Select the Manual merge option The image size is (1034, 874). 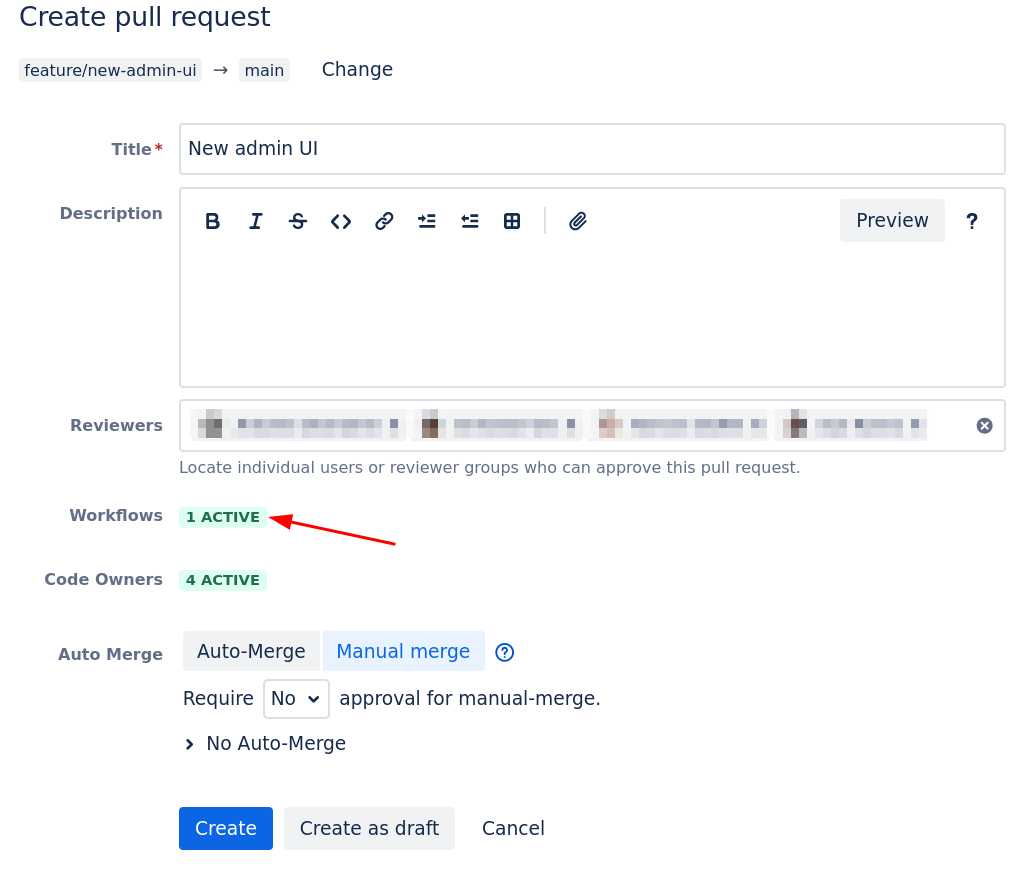[403, 651]
